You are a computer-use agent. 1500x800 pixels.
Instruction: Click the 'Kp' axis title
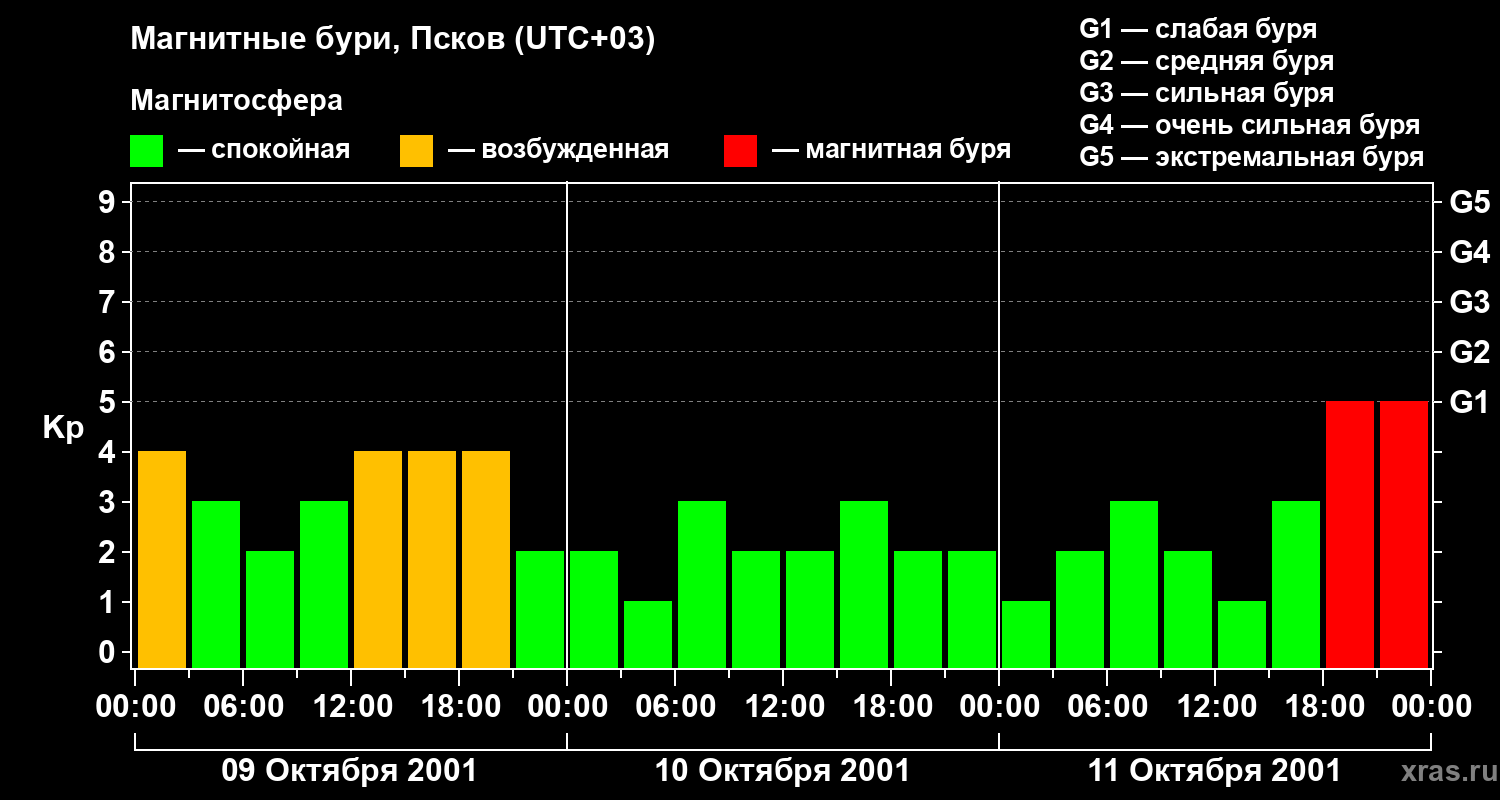coord(64,428)
